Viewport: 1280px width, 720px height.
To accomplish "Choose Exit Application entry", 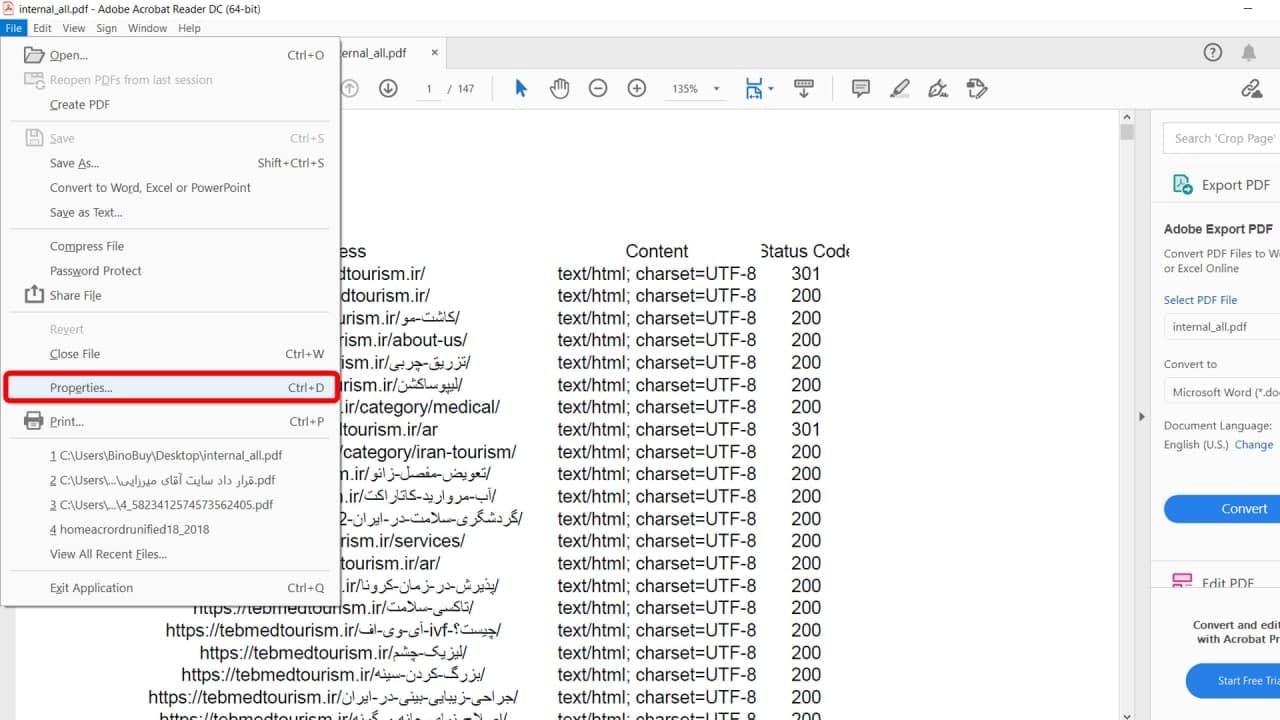I will [x=171, y=587].
